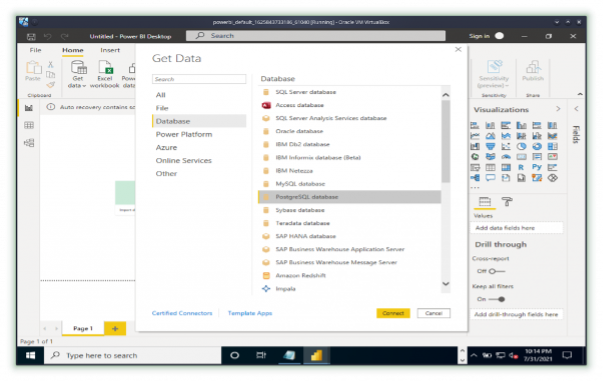The height and width of the screenshot is (382, 604).
Task: Open the Template Apps link
Action: [250, 313]
